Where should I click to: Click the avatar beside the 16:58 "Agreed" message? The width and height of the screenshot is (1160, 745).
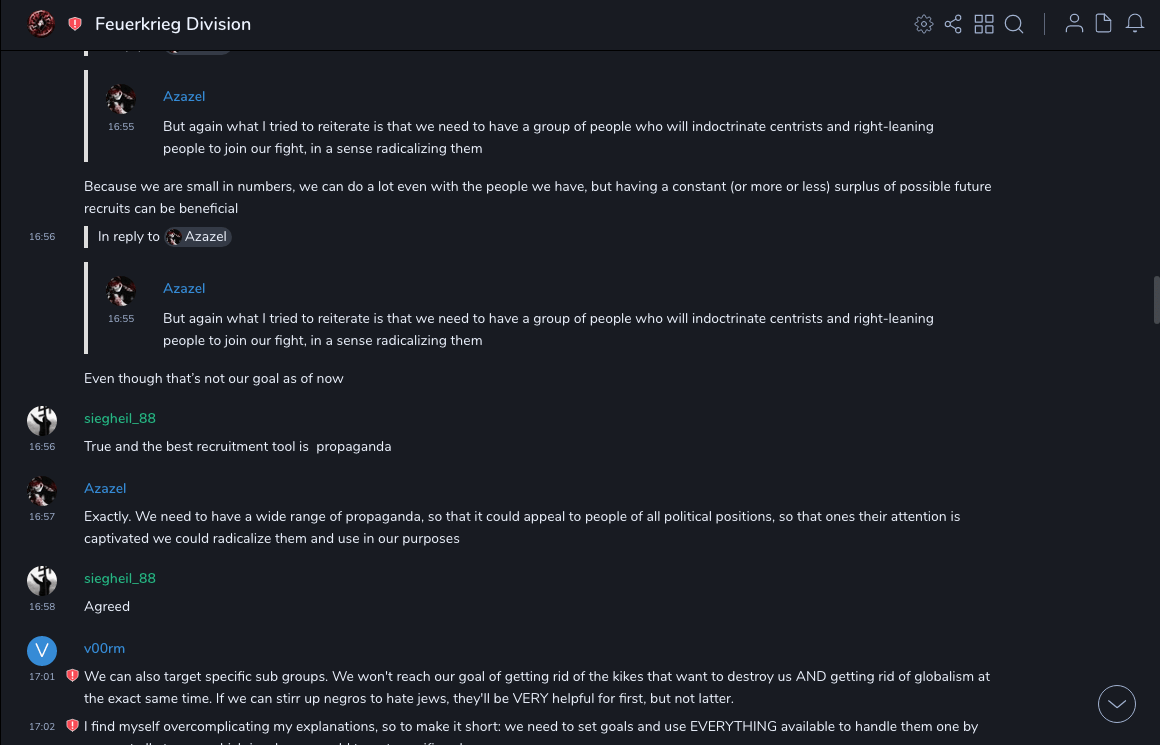[42, 581]
